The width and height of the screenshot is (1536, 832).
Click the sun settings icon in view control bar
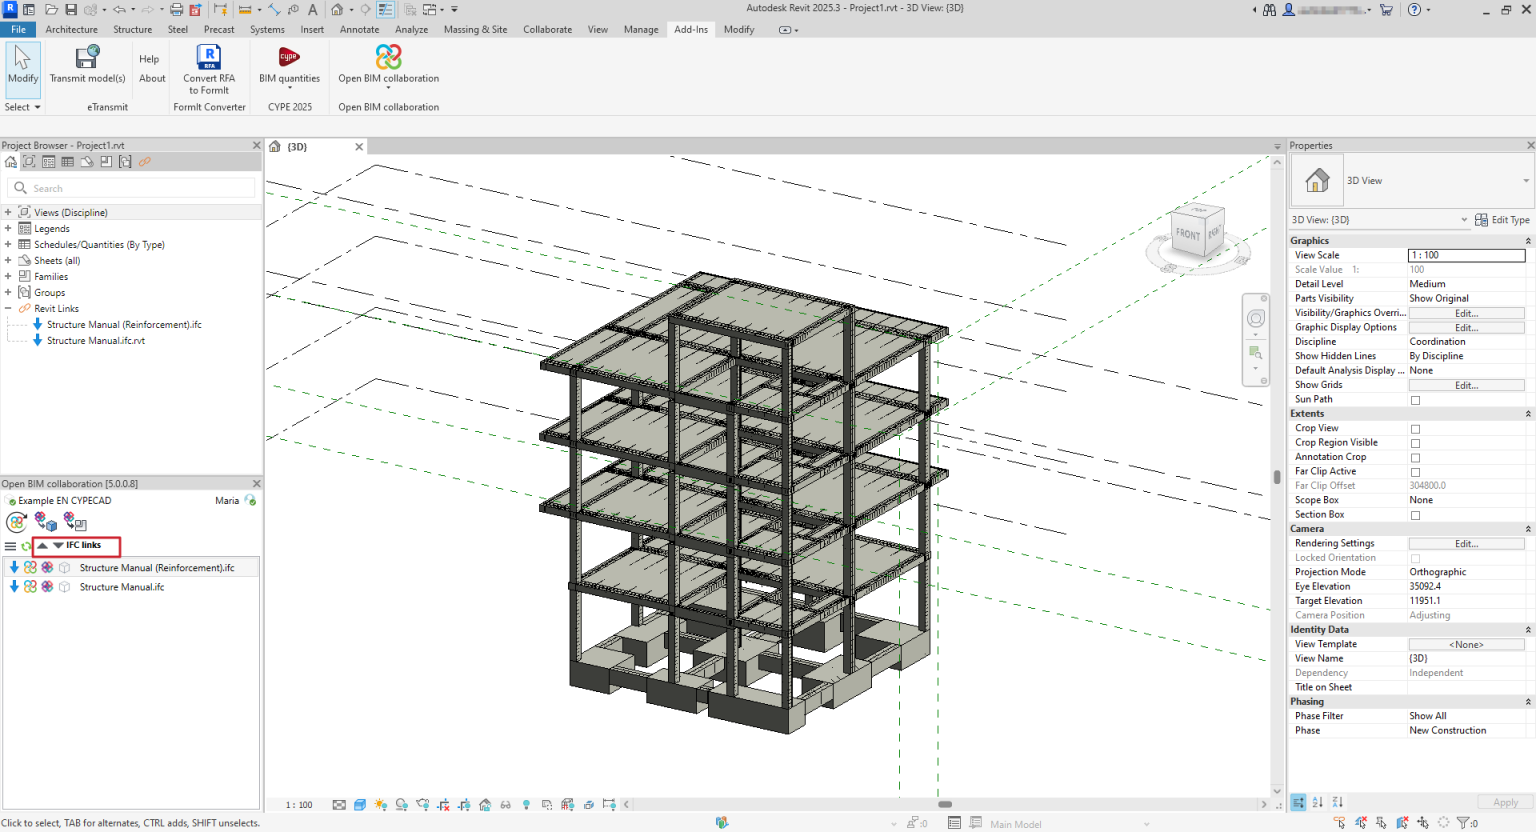tap(380, 804)
